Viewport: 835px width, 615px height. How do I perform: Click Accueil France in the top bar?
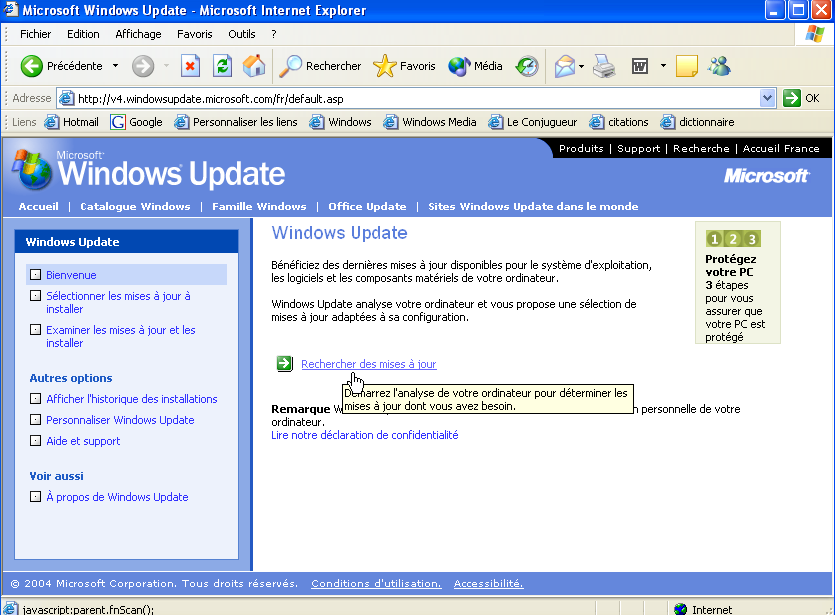pos(781,149)
